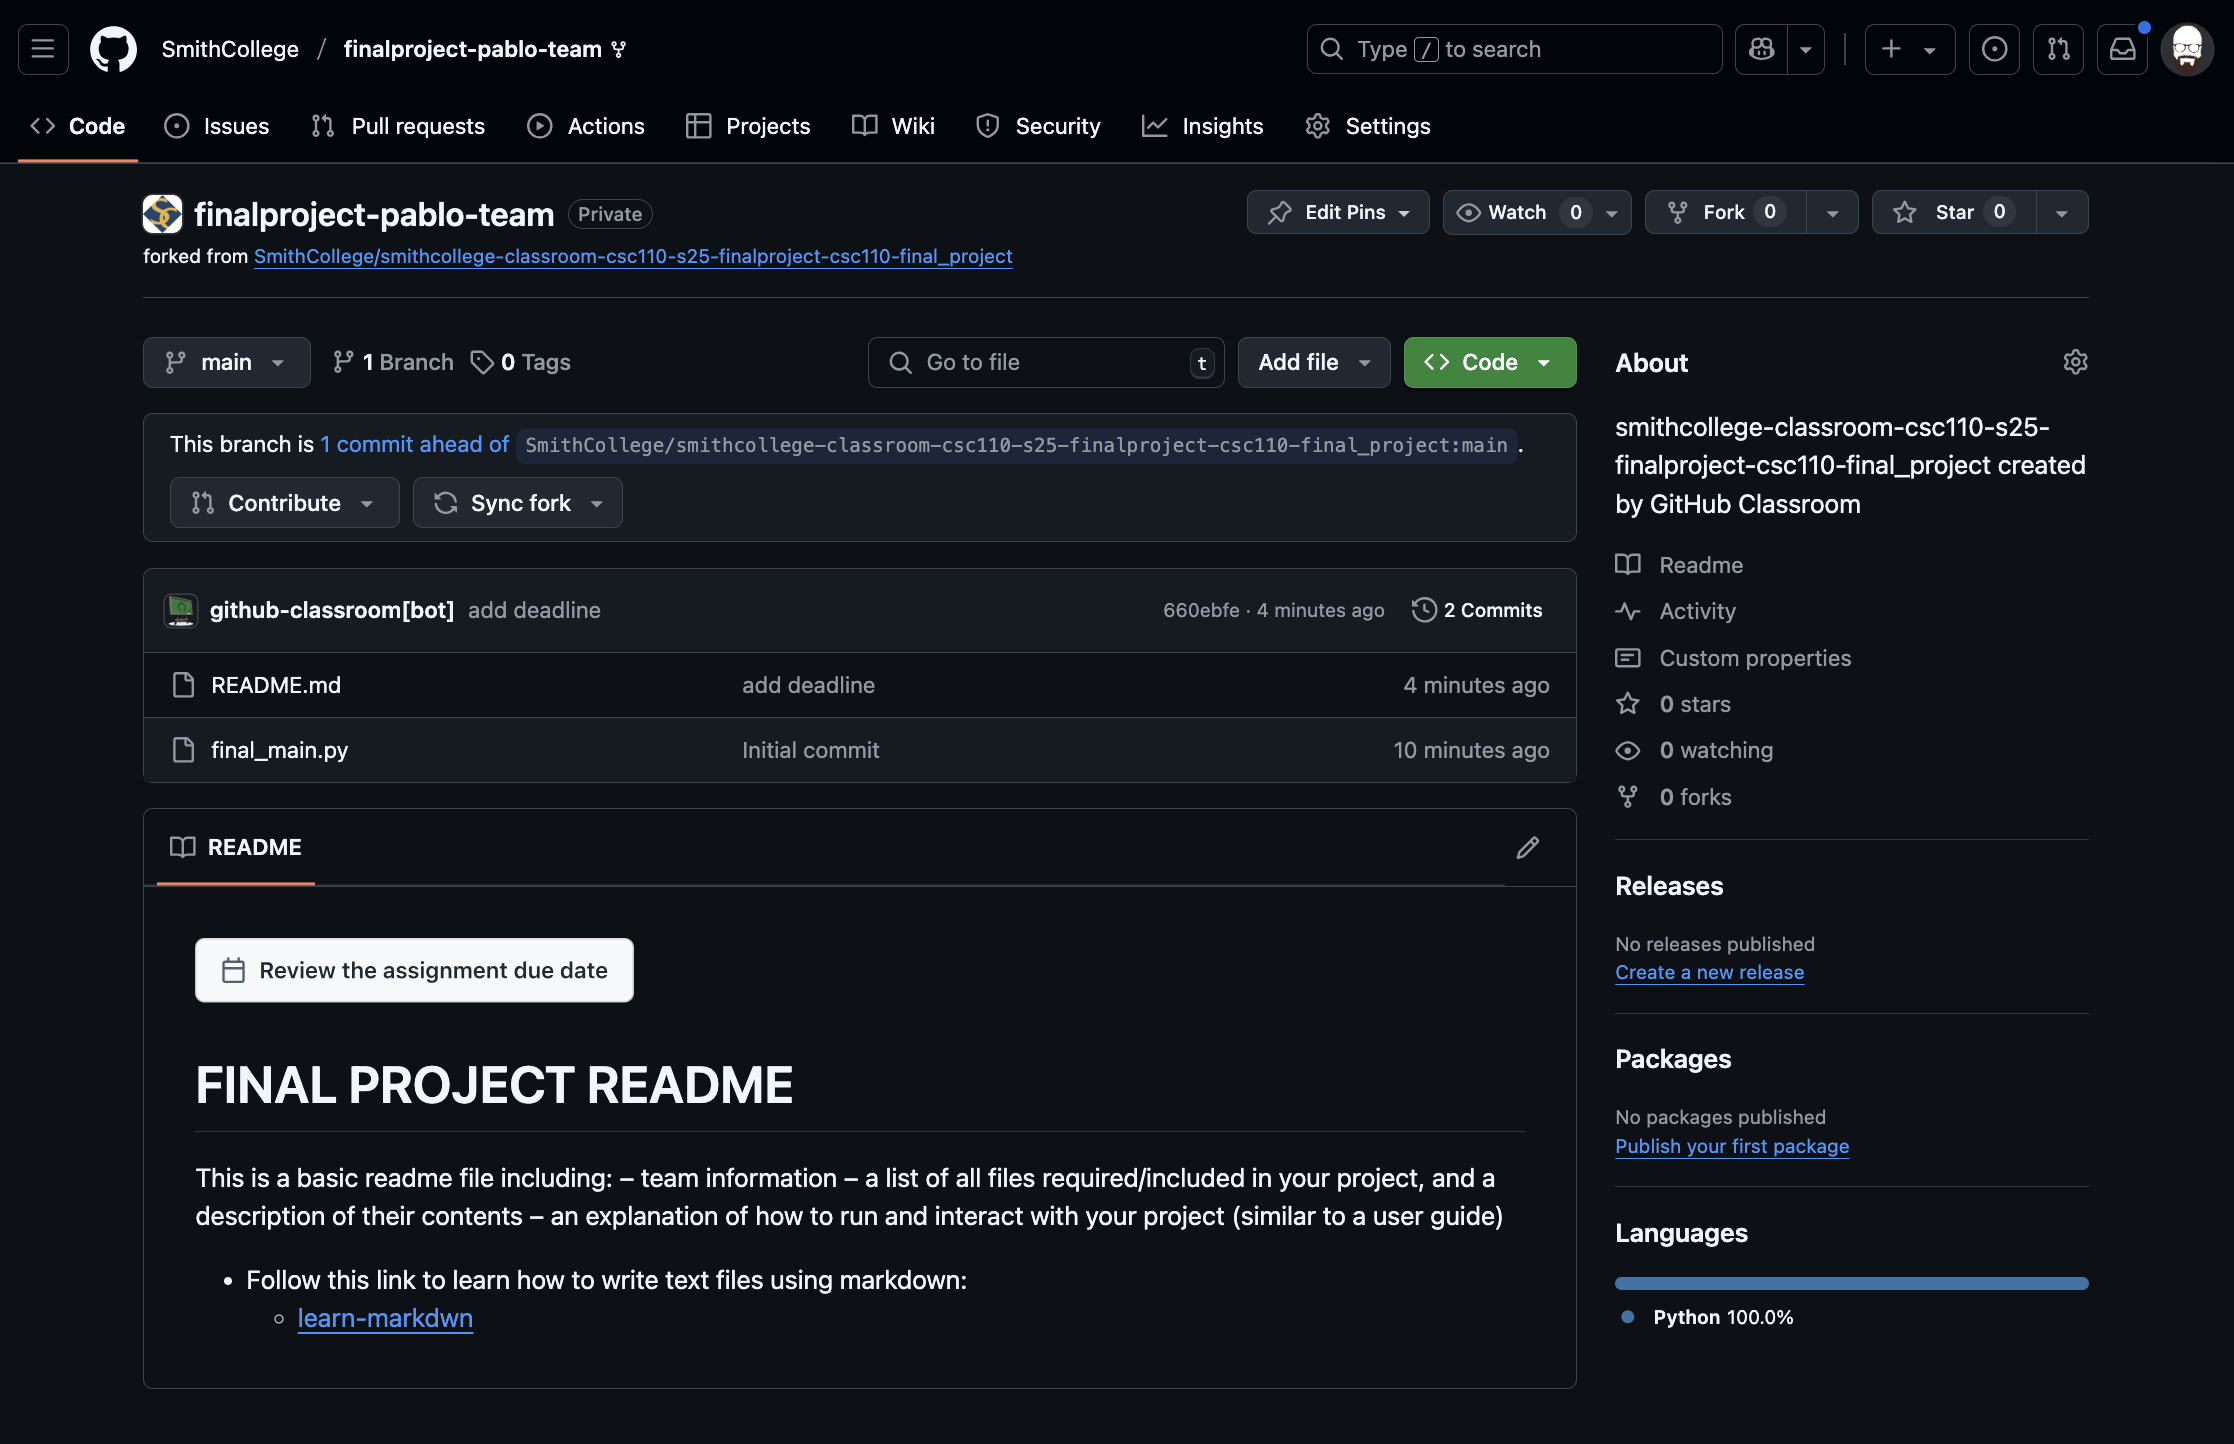Viewport: 2234px width, 1444px height.
Task: Open the notifications inbox icon
Action: click(2122, 49)
